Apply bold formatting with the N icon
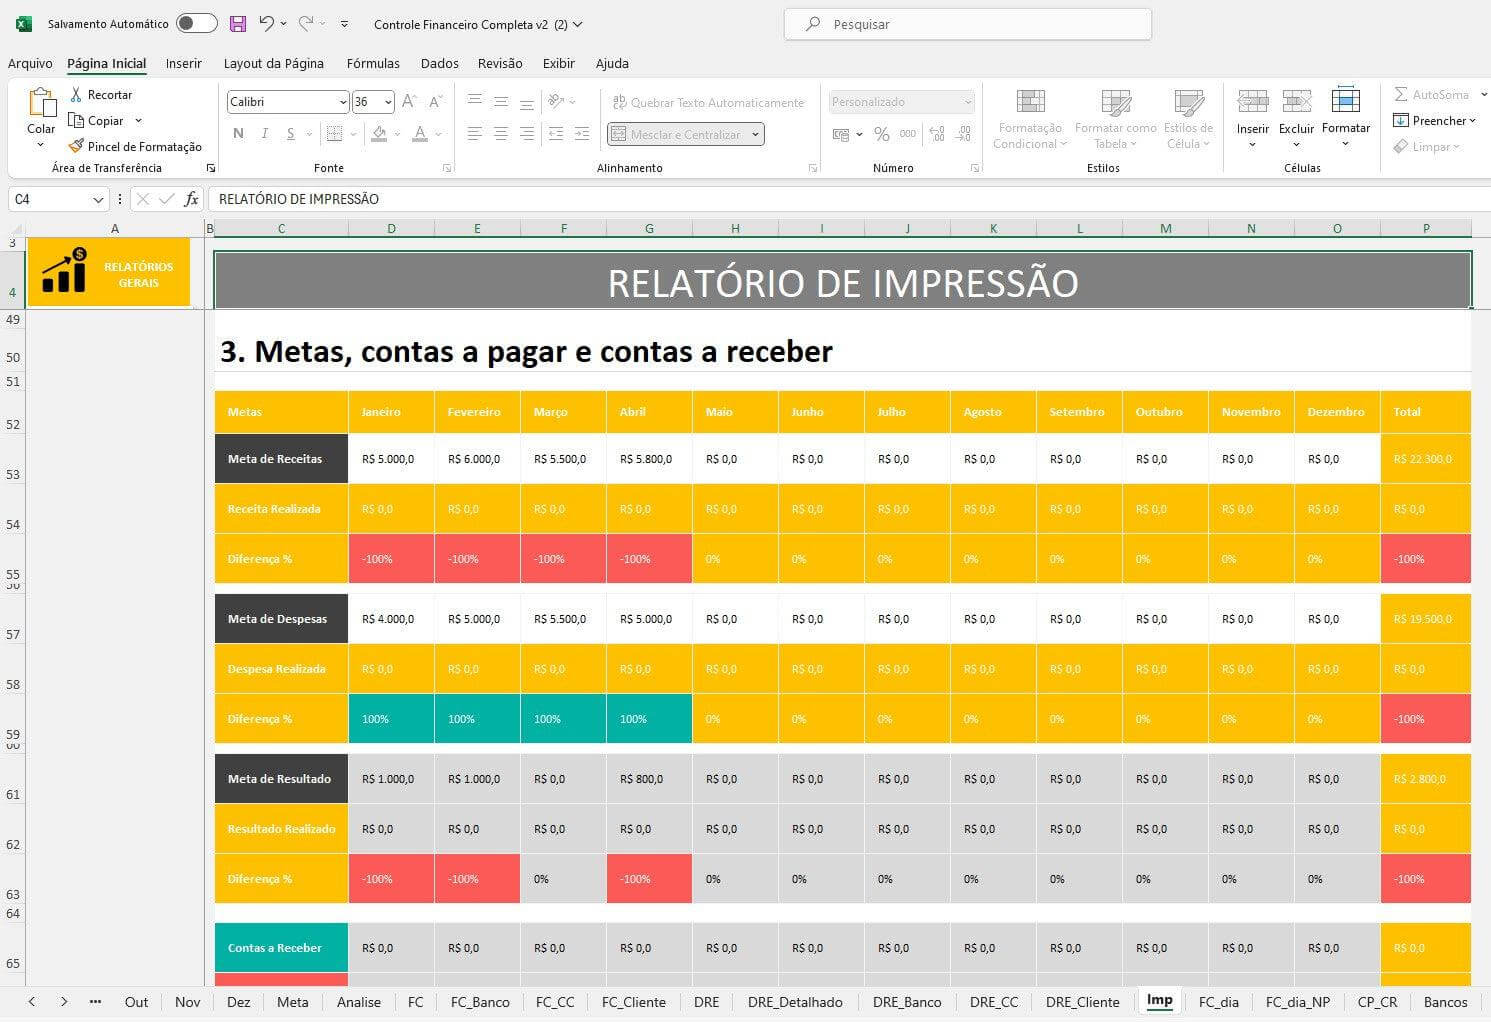The width and height of the screenshot is (1491, 1022). [238, 133]
